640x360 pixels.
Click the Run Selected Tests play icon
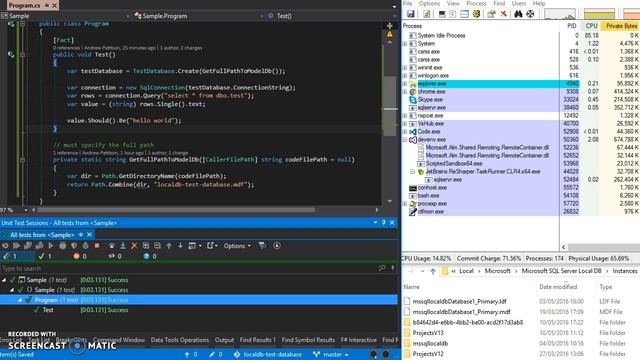[51, 246]
